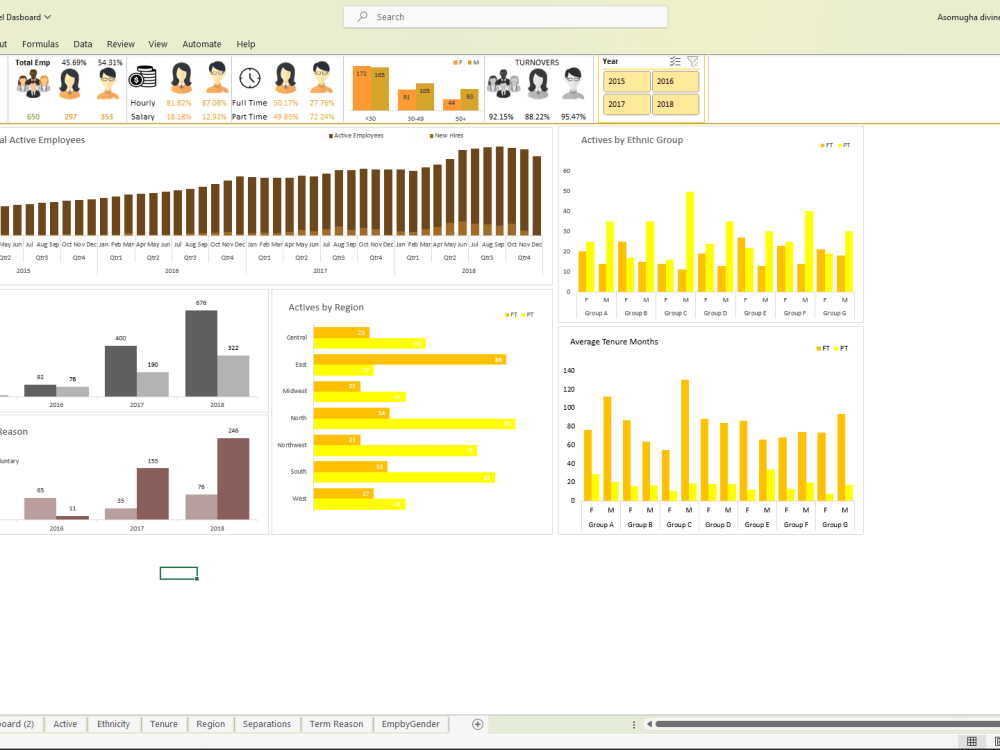Open the Formulas ribbon tab
The image size is (1000, 750).
pyautogui.click(x=40, y=44)
